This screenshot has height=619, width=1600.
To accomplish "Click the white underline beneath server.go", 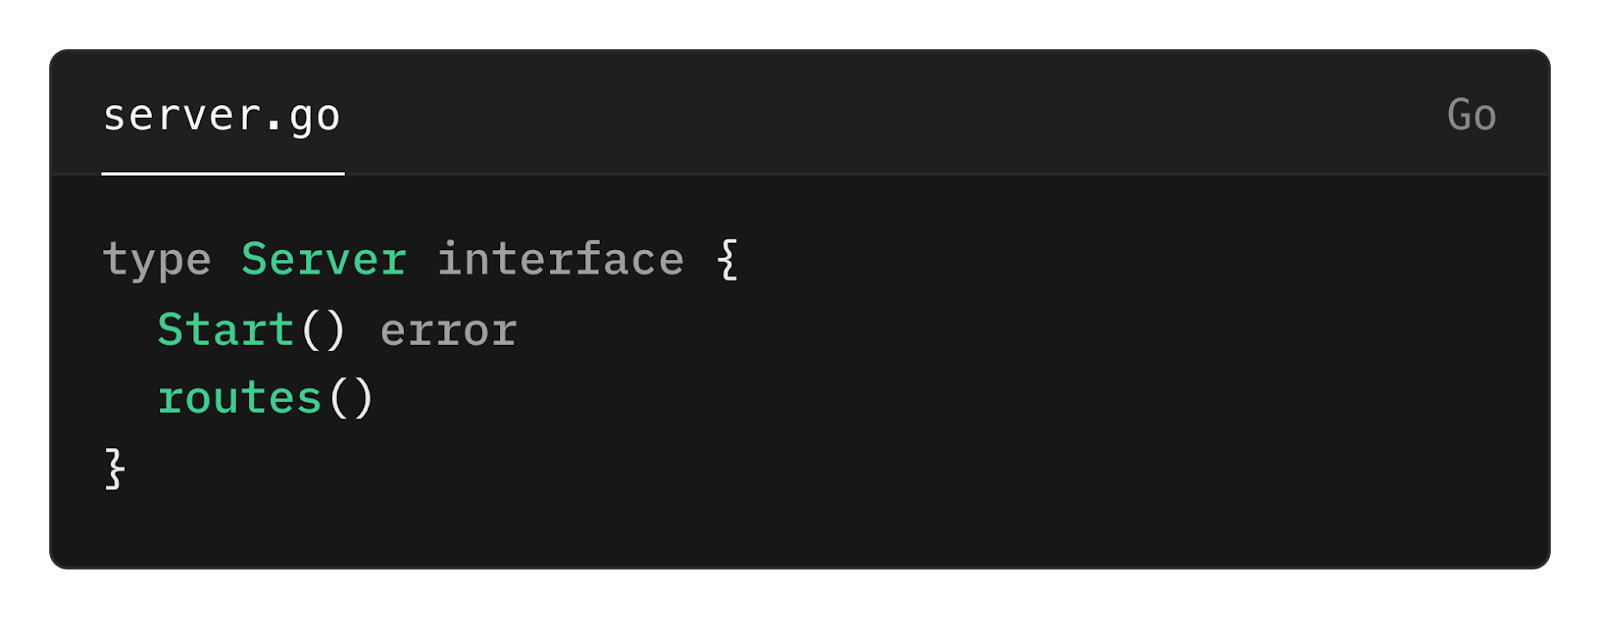I will [223, 174].
